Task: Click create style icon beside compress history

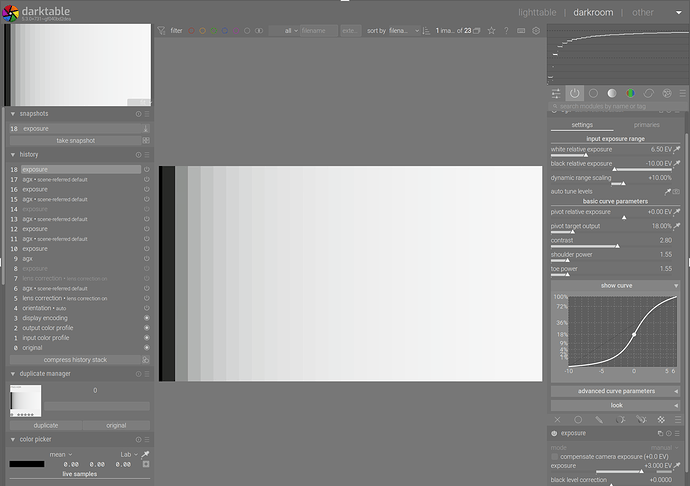Action: pyautogui.click(x=146, y=360)
